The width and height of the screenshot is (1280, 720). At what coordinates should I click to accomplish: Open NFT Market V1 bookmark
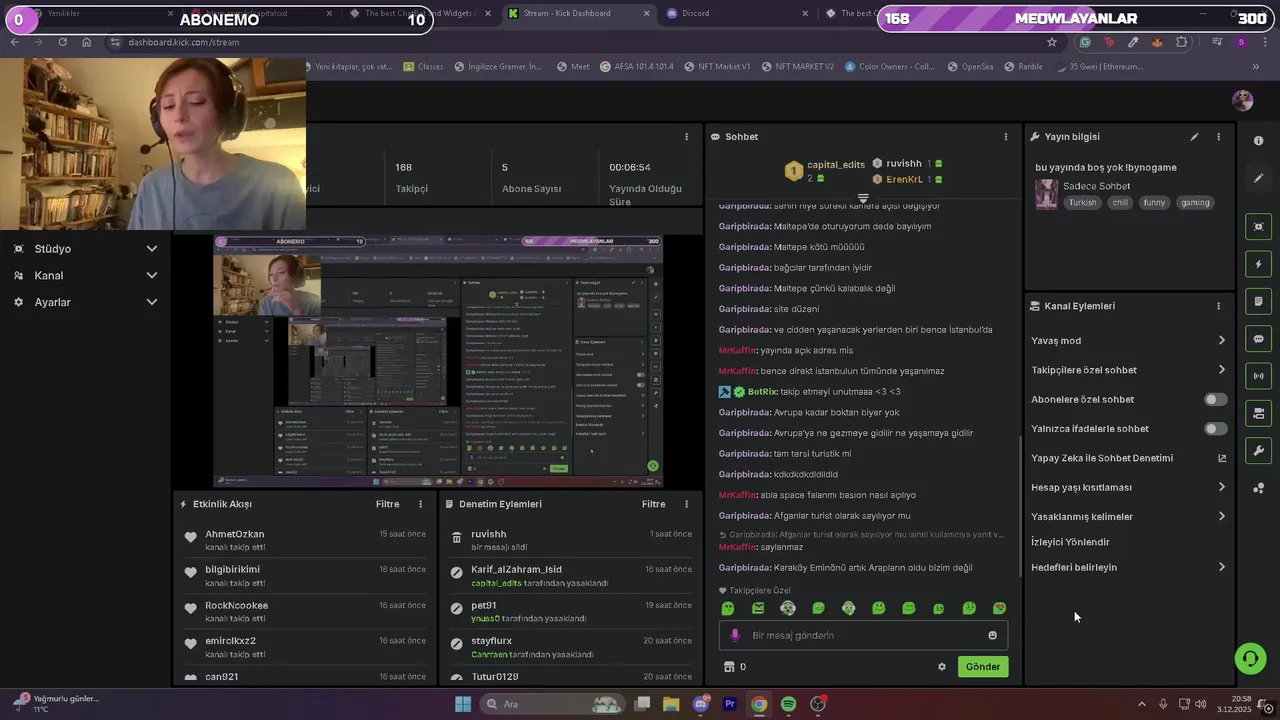pos(716,67)
